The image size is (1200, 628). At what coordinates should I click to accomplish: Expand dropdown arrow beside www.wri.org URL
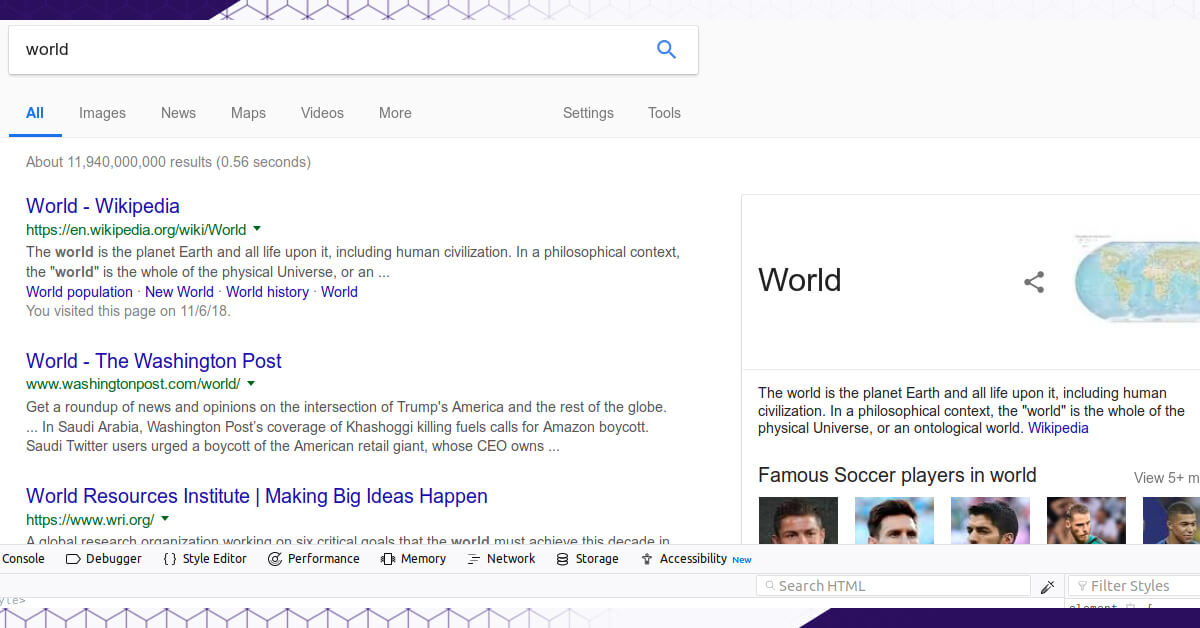point(165,519)
